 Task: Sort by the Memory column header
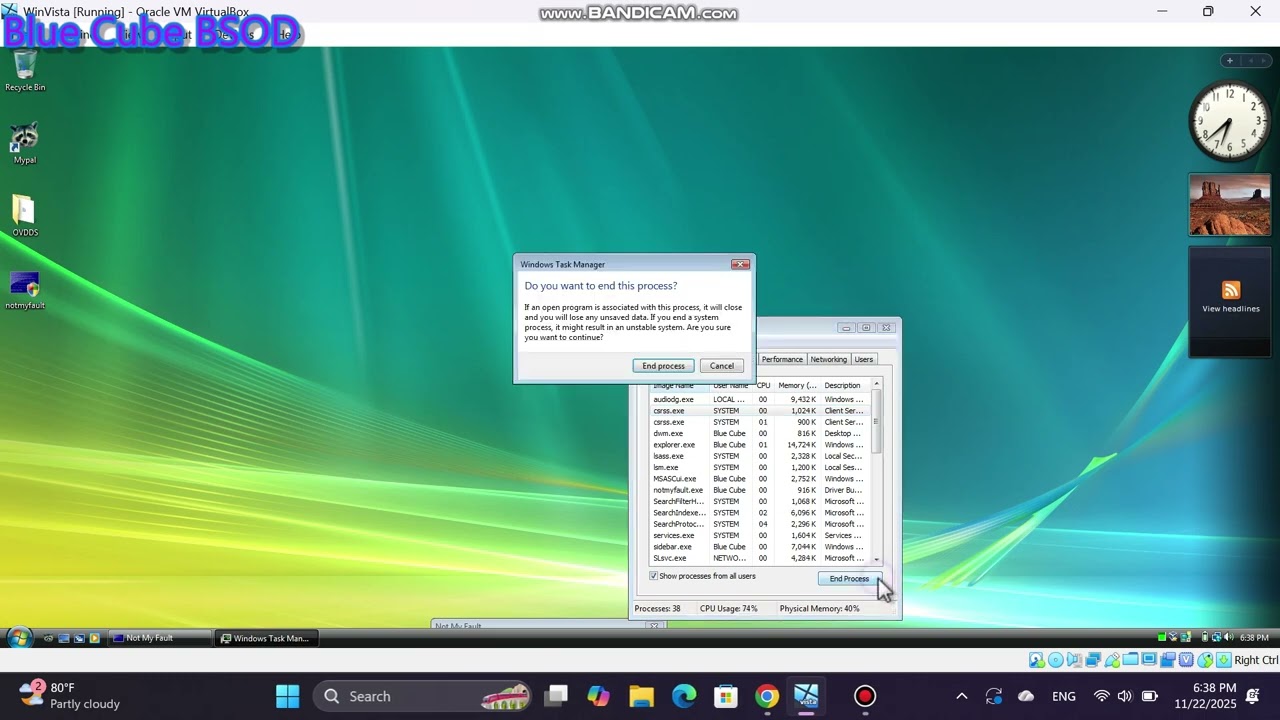point(797,385)
